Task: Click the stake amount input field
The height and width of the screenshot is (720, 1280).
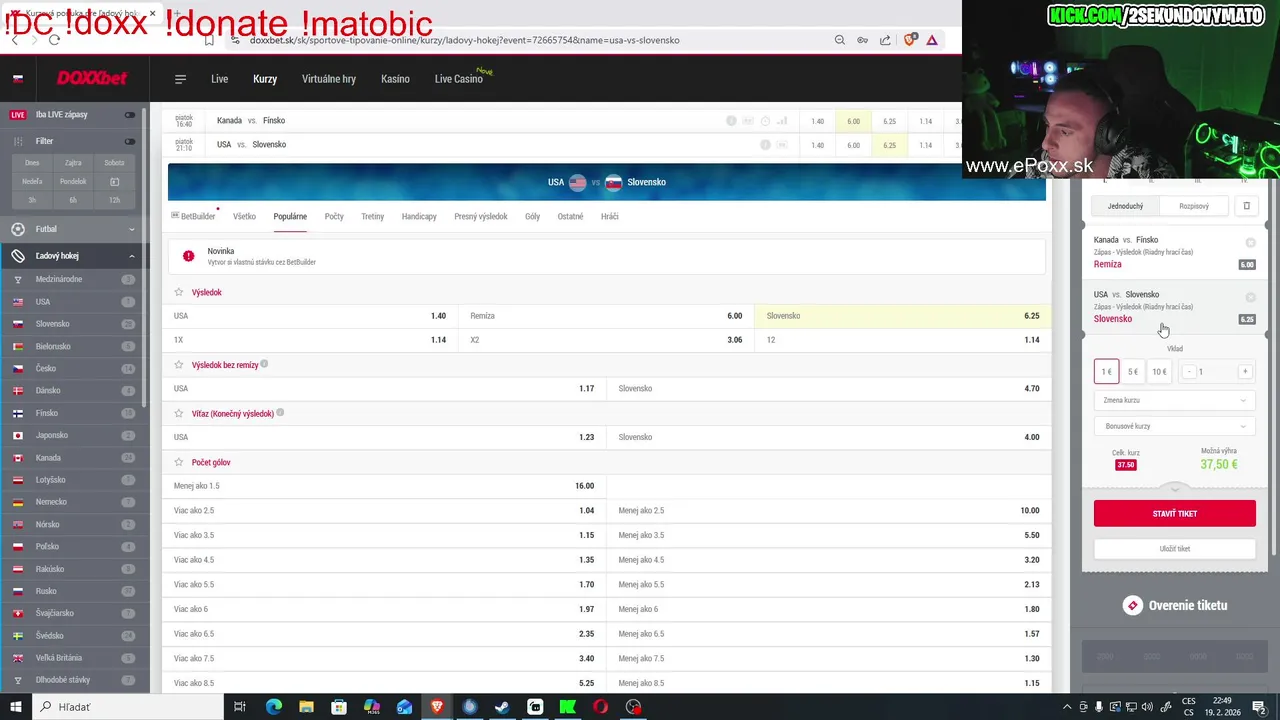Action: click(1217, 372)
